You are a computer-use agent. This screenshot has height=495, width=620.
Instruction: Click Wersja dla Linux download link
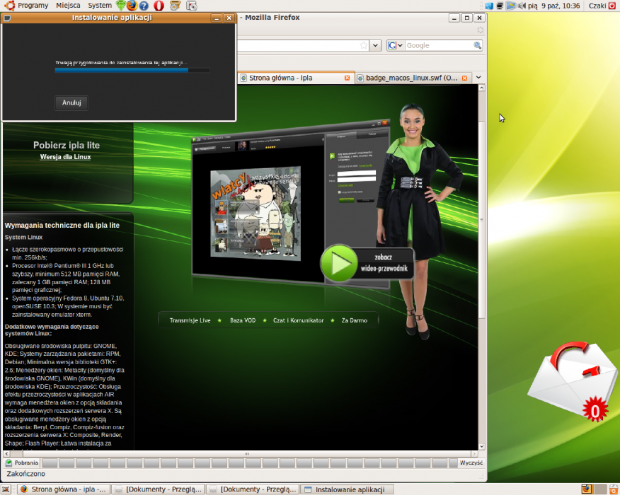tap(65, 157)
